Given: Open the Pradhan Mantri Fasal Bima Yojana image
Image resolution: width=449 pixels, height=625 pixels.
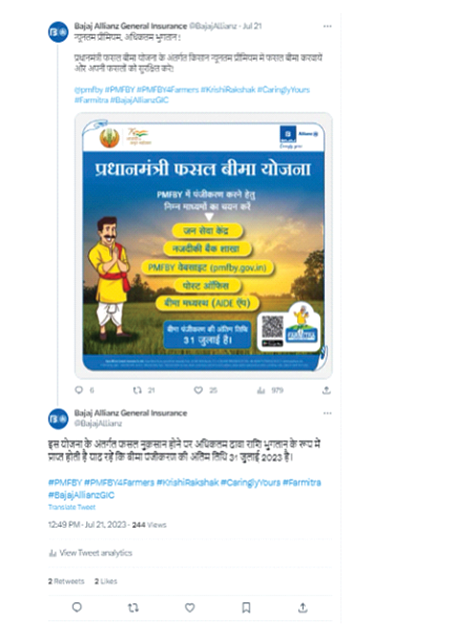Looking at the screenshot, I should tap(203, 246).
